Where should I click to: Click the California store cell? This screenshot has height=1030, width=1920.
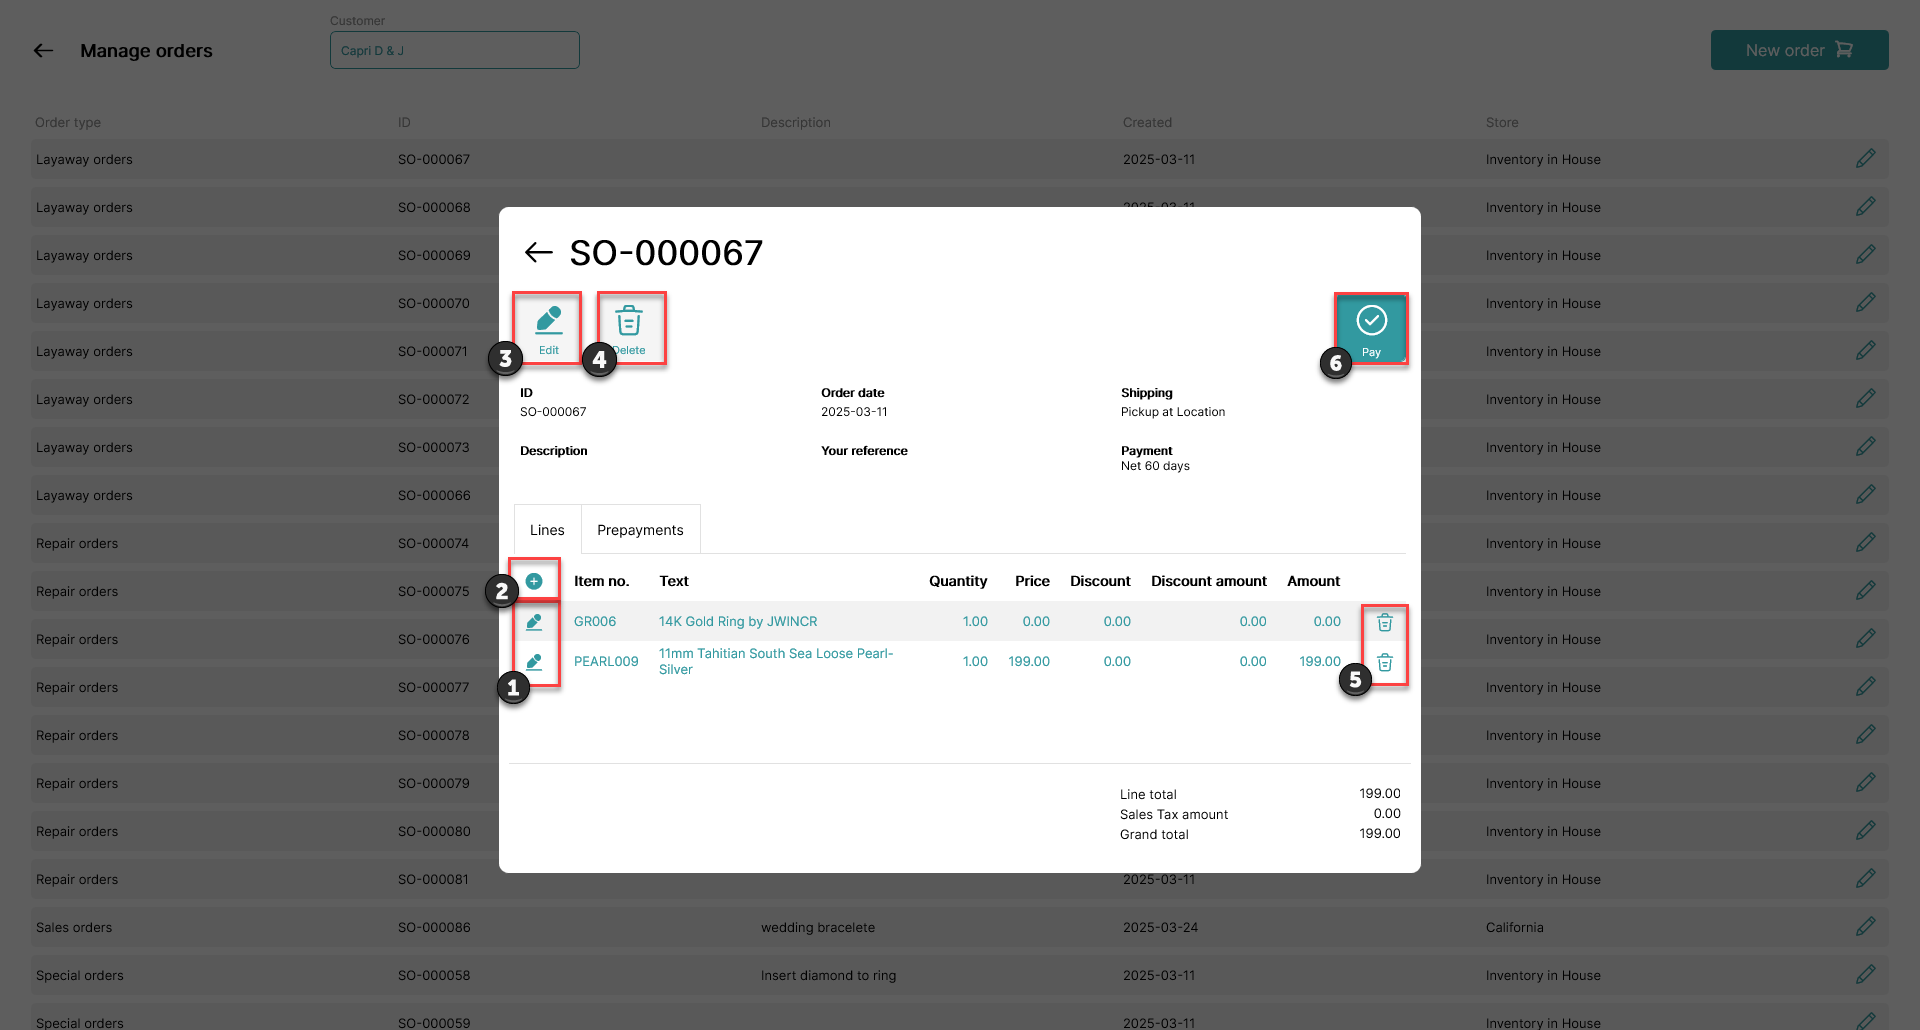pyautogui.click(x=1515, y=927)
